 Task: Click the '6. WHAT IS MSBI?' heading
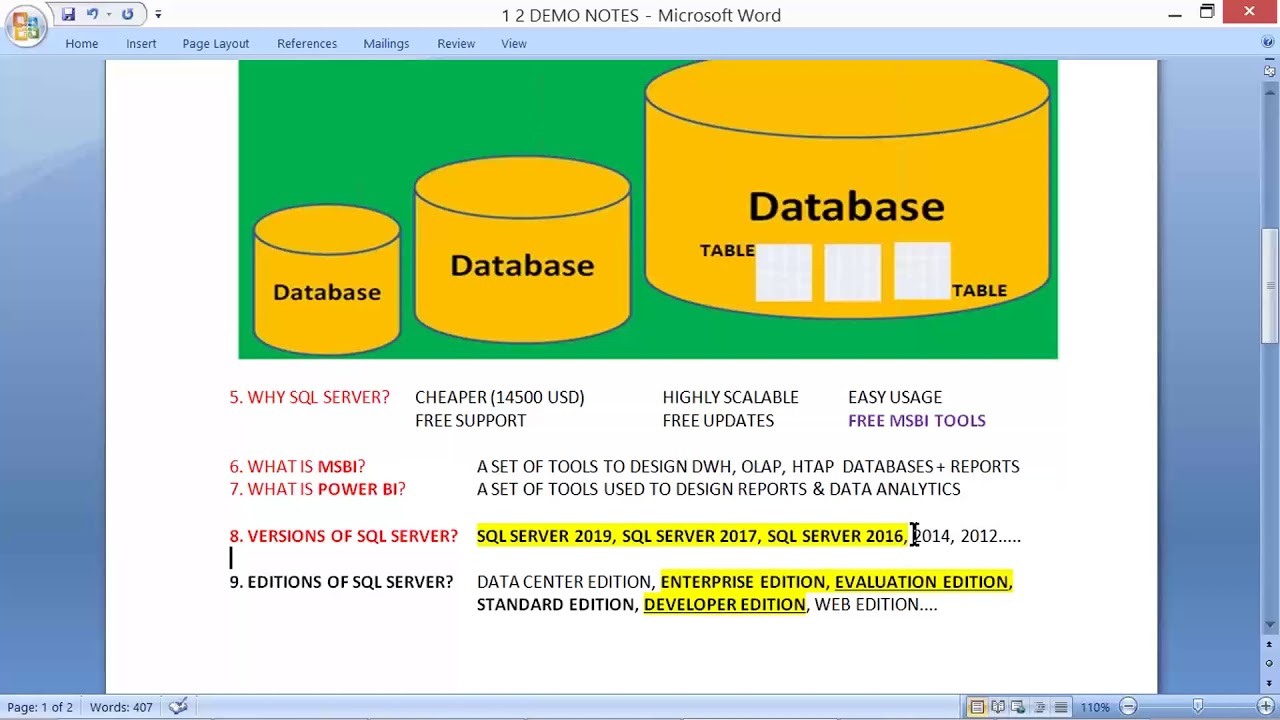[x=297, y=466]
